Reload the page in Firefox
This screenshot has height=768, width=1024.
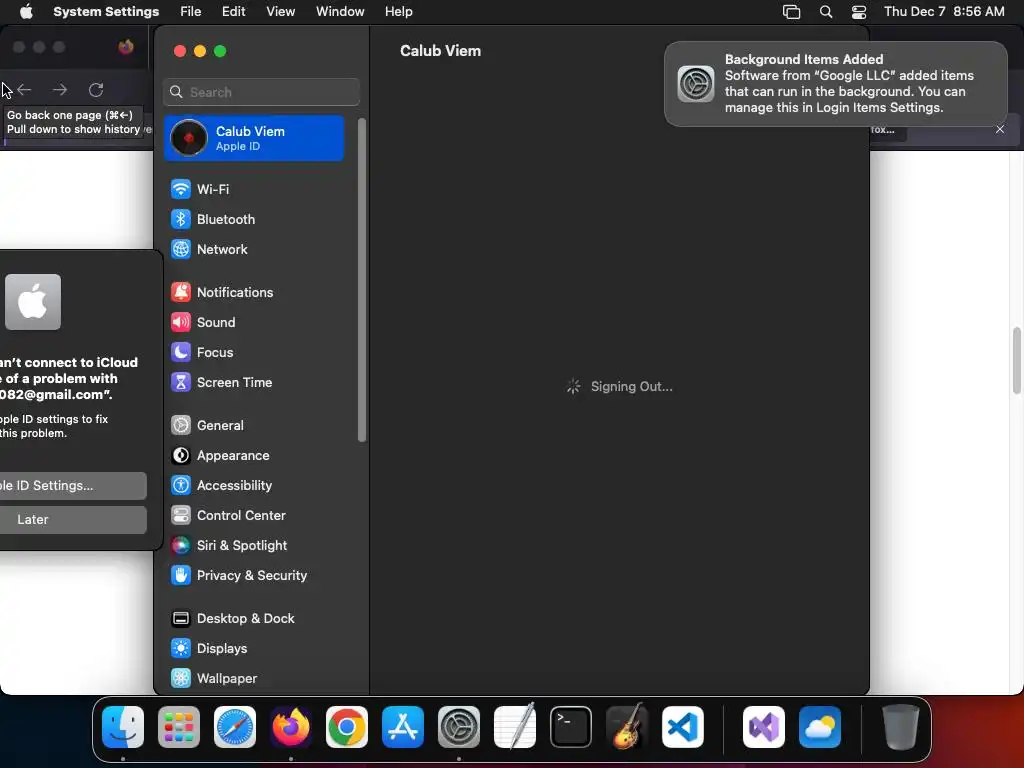pos(96,89)
